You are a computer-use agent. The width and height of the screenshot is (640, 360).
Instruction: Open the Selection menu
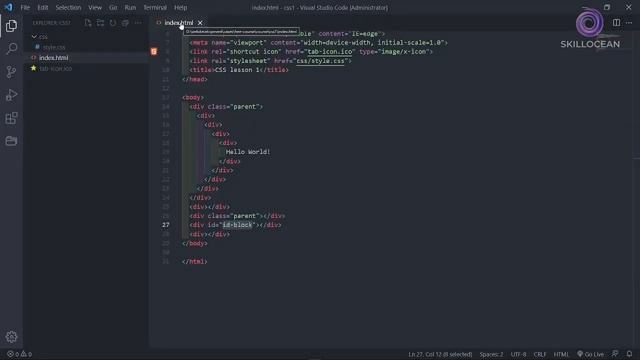68,7
